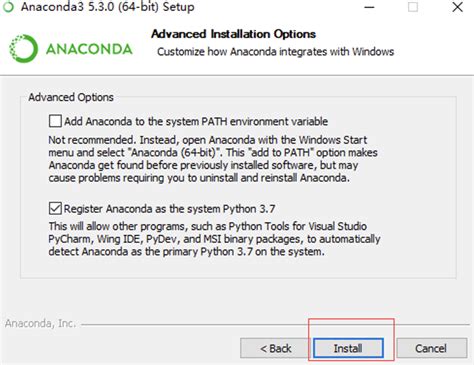The height and width of the screenshot is (365, 474).
Task: Click the green ANACONDA wordmark
Action: [89, 49]
